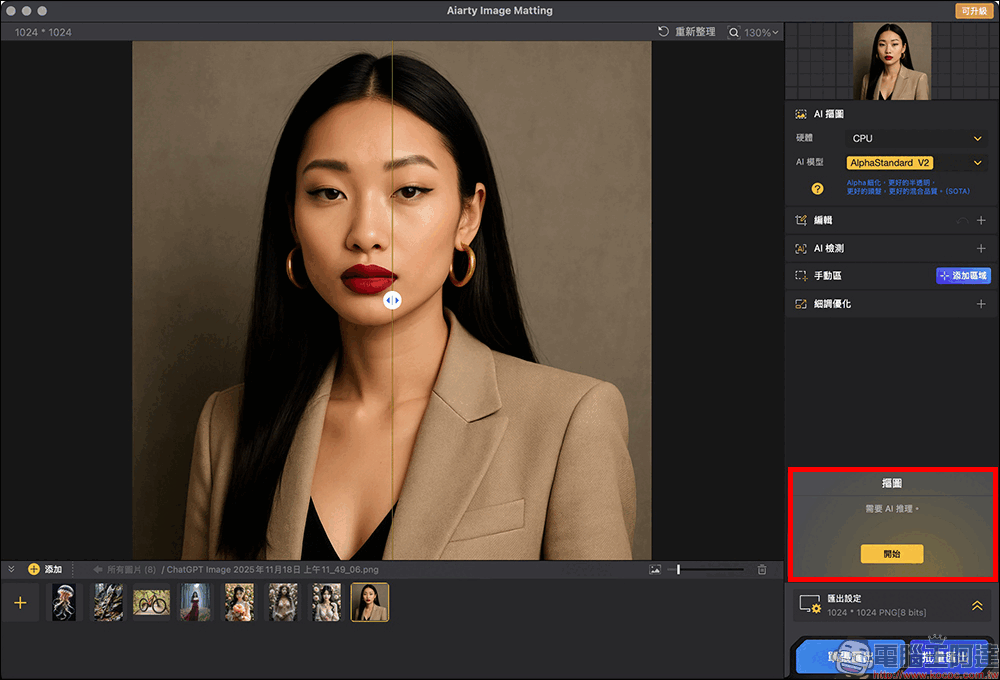Select the bicycle image thumbnail
This screenshot has height=680, width=1000.
(x=150, y=602)
